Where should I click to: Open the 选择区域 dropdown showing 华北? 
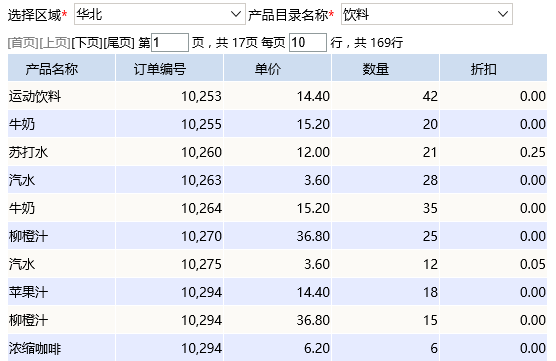pyautogui.click(x=160, y=14)
